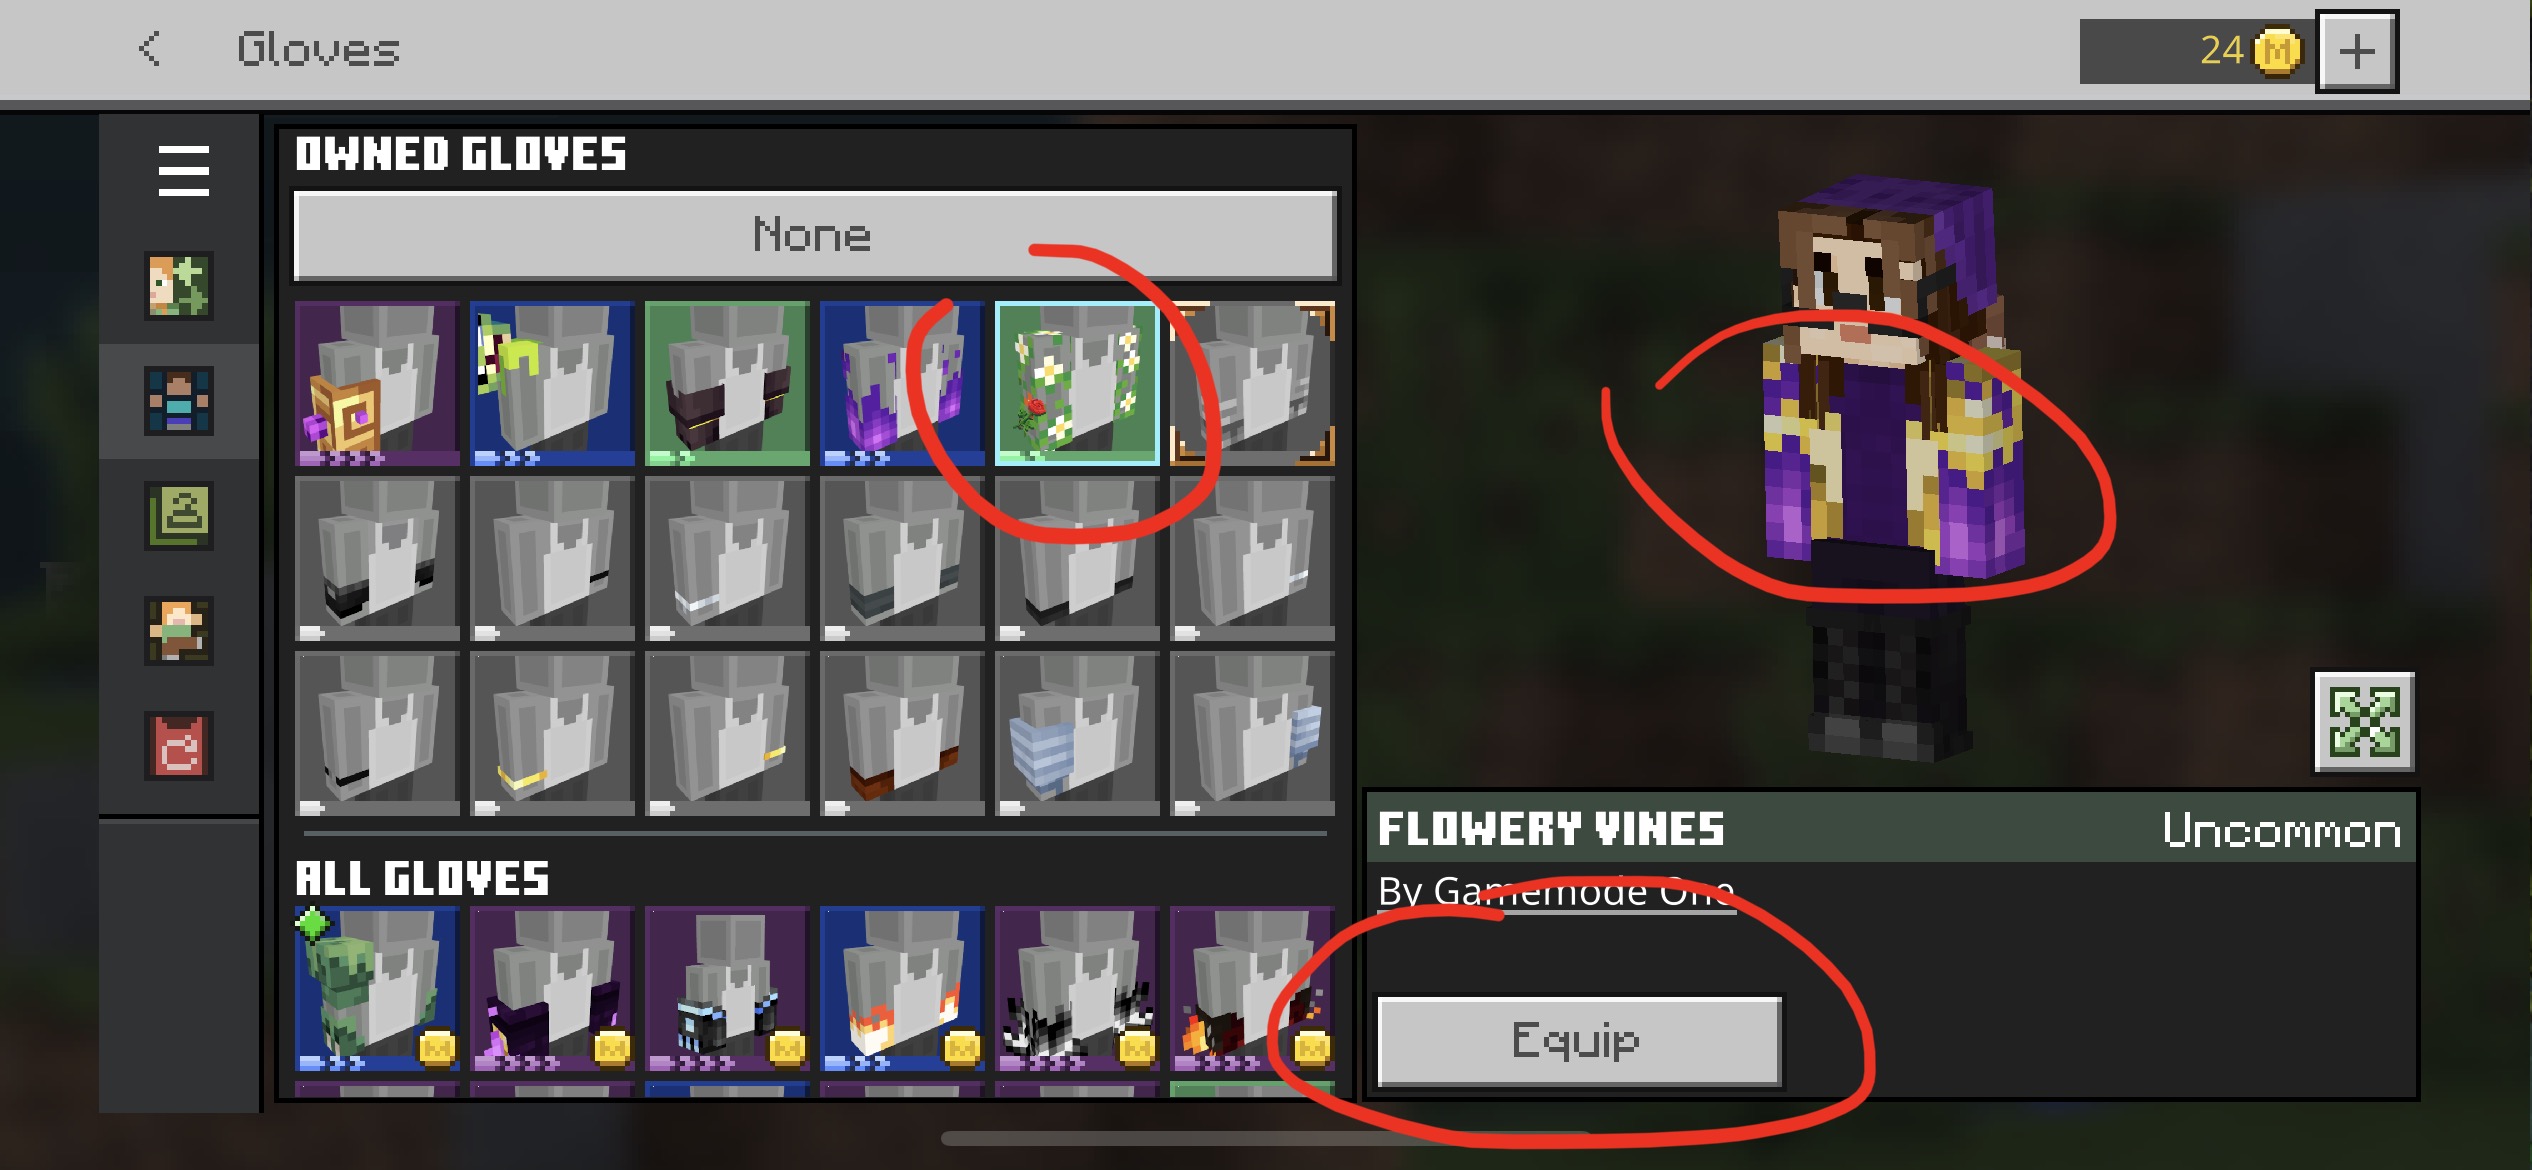Viewport: 2532px width, 1170px height.
Task: Select the body style sidebar category icon
Action: point(179,401)
